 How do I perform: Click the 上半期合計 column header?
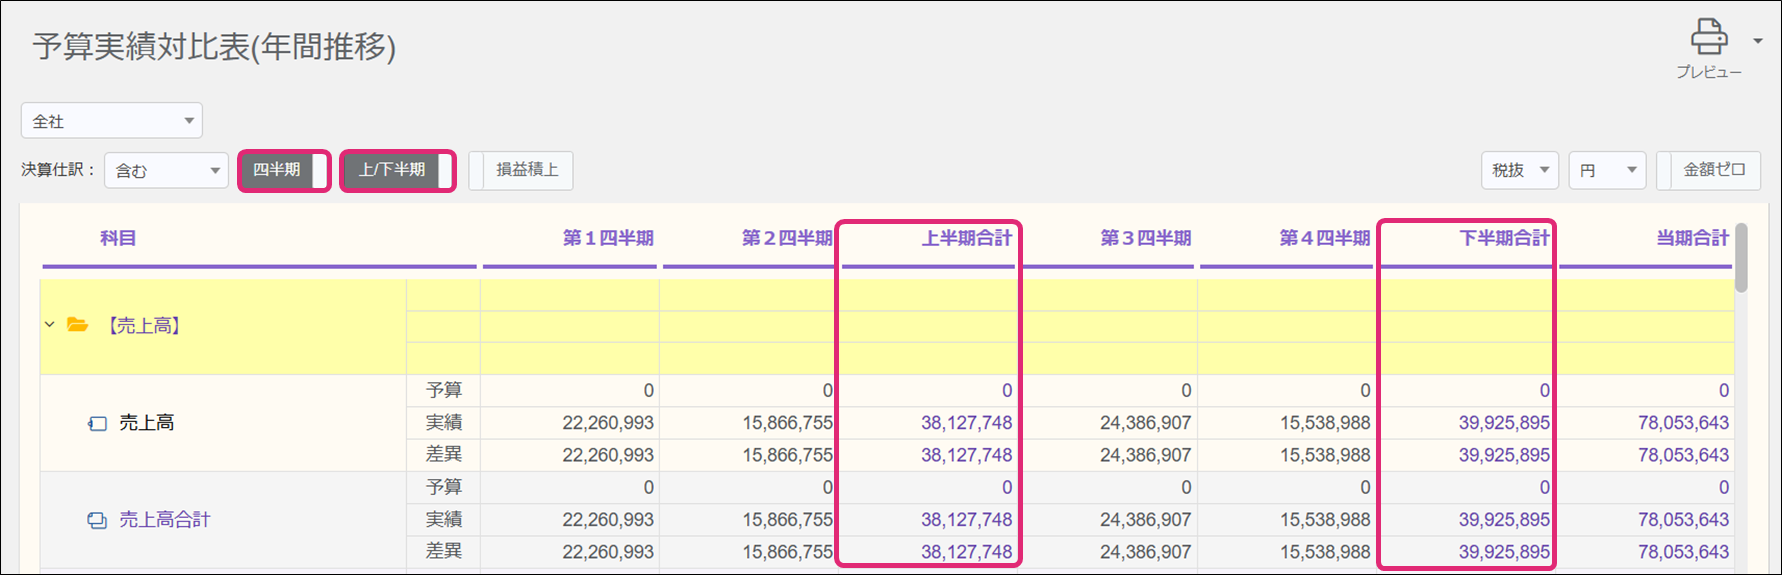pyautogui.click(x=966, y=238)
